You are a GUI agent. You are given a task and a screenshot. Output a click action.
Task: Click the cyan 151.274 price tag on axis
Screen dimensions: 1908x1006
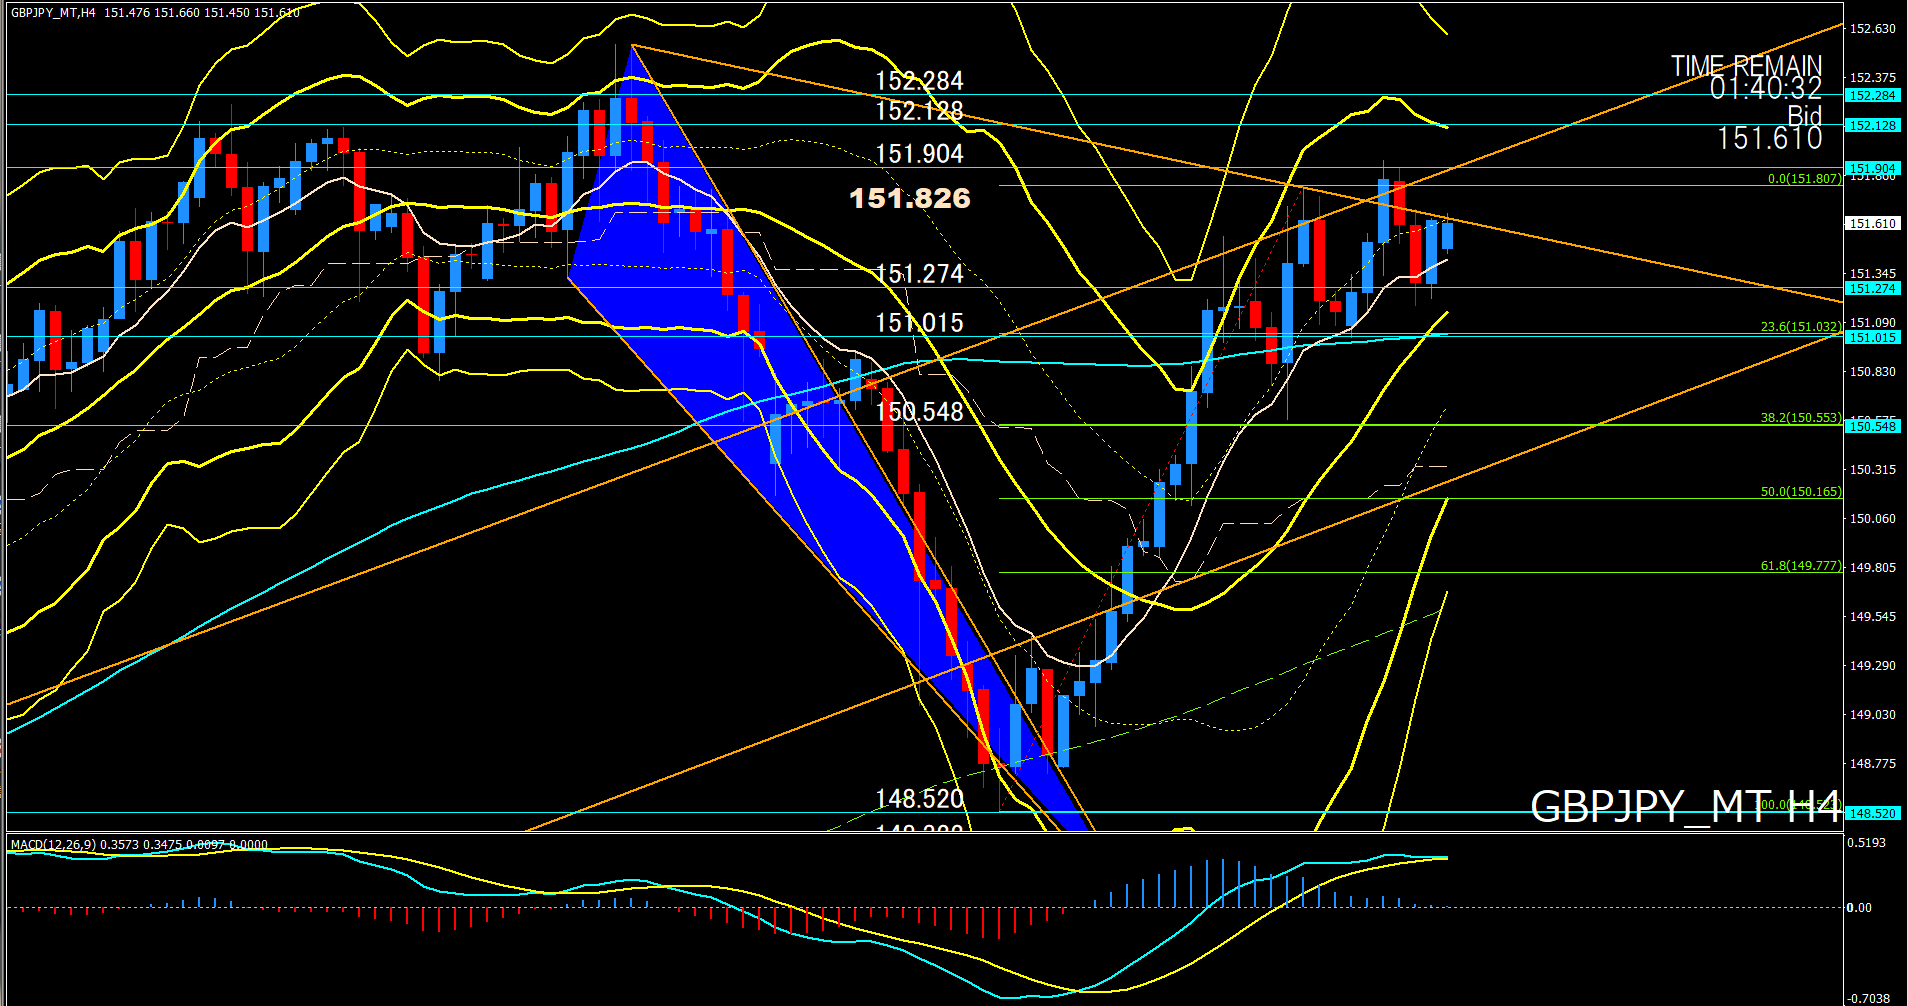1872,289
